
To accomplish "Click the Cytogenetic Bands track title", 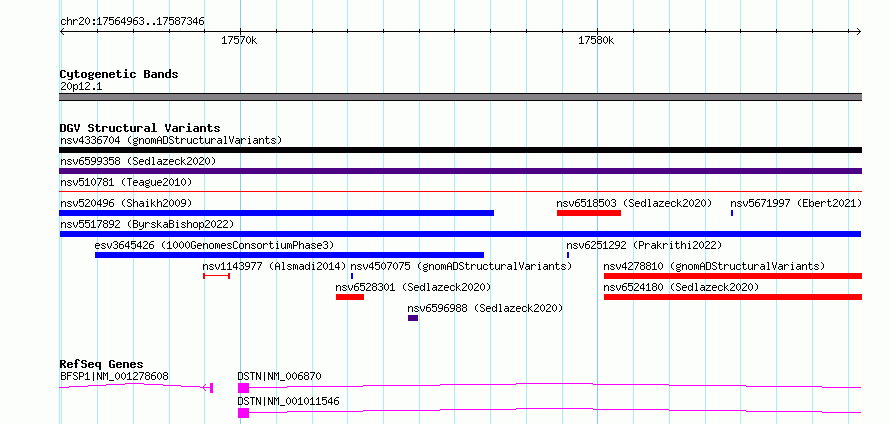I will 119,74.
